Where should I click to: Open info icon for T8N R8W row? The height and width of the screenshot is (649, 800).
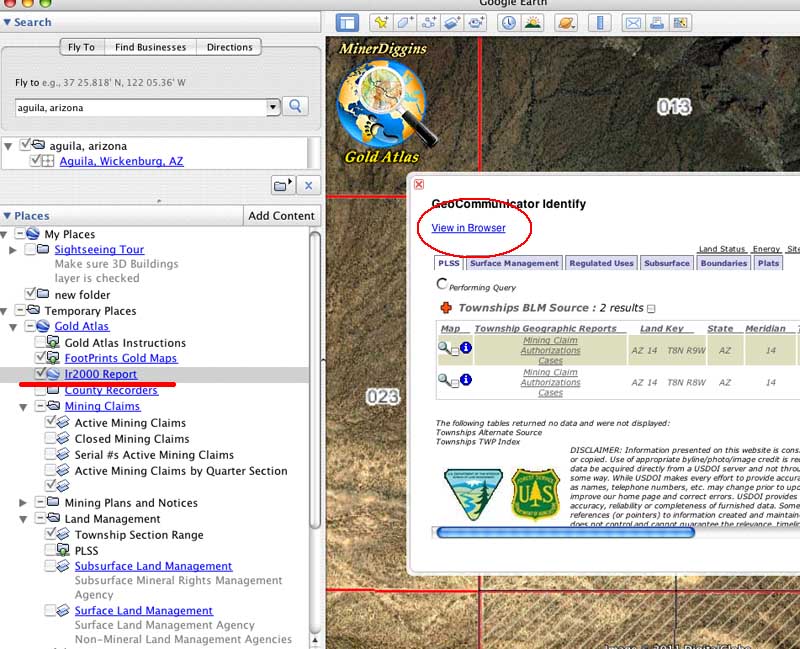pos(466,380)
